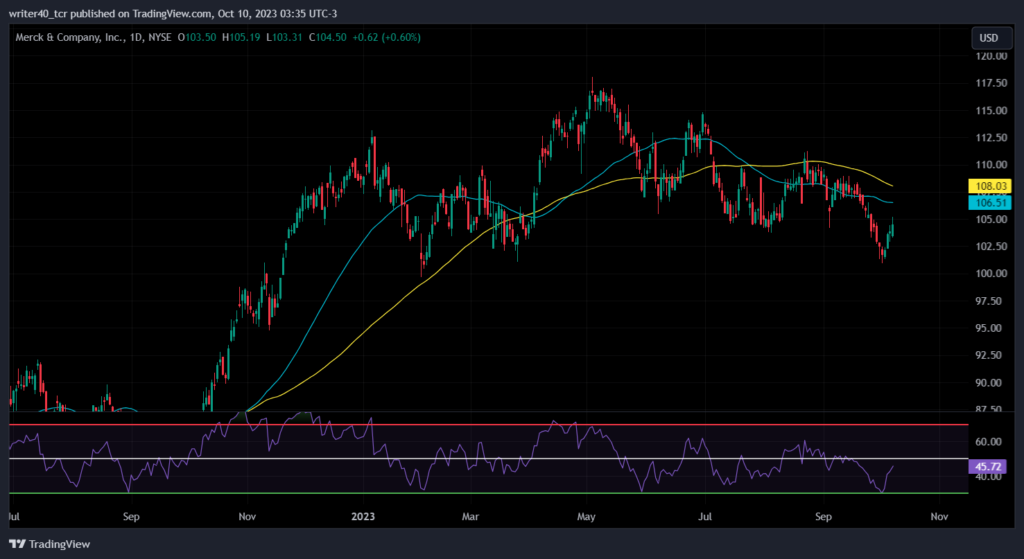The height and width of the screenshot is (559, 1024).
Task: Click the Merck & Company, Inc. symbol title
Action: [x=69, y=38]
